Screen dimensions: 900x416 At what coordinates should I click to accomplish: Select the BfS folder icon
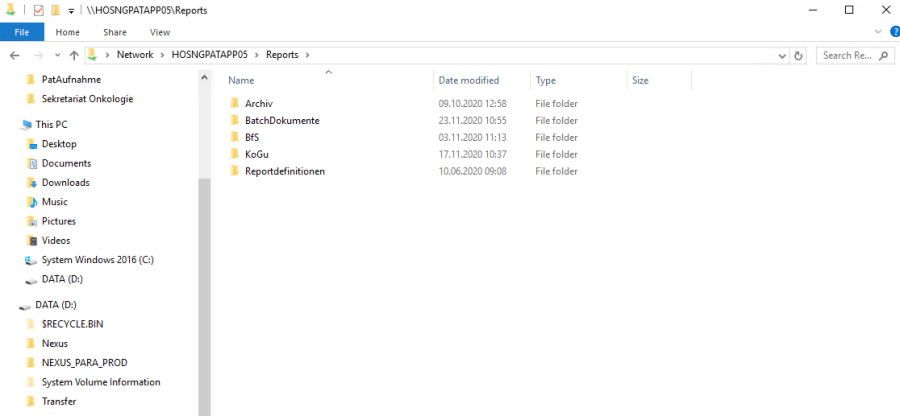(234, 137)
